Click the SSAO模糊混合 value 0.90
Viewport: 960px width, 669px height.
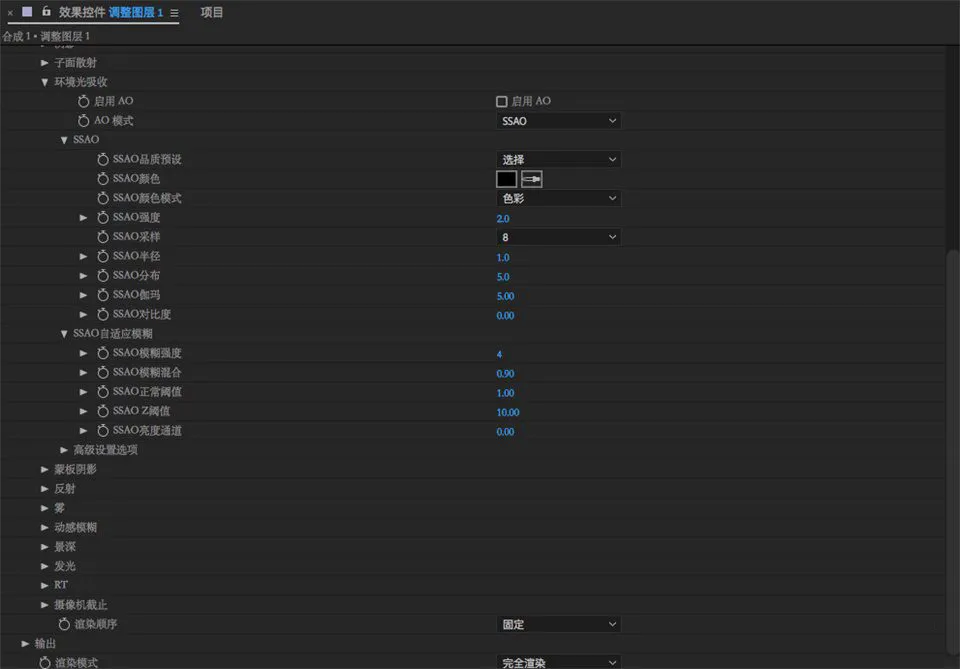pos(505,373)
